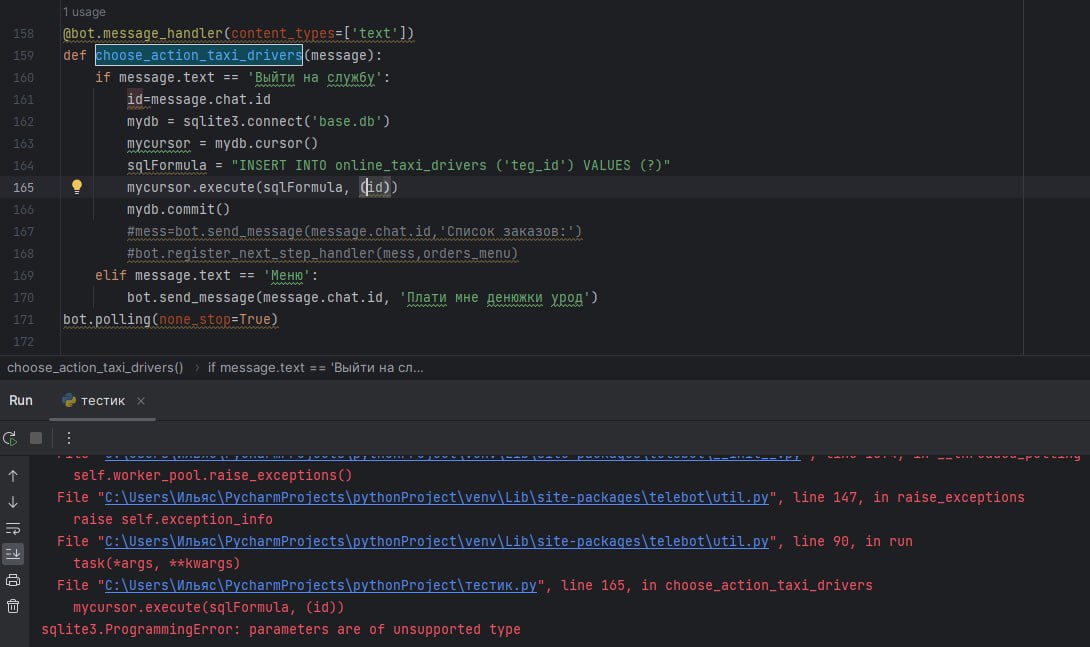This screenshot has height=647, width=1090.
Task: Rerun the тестик script
Action: pyautogui.click(x=10, y=438)
